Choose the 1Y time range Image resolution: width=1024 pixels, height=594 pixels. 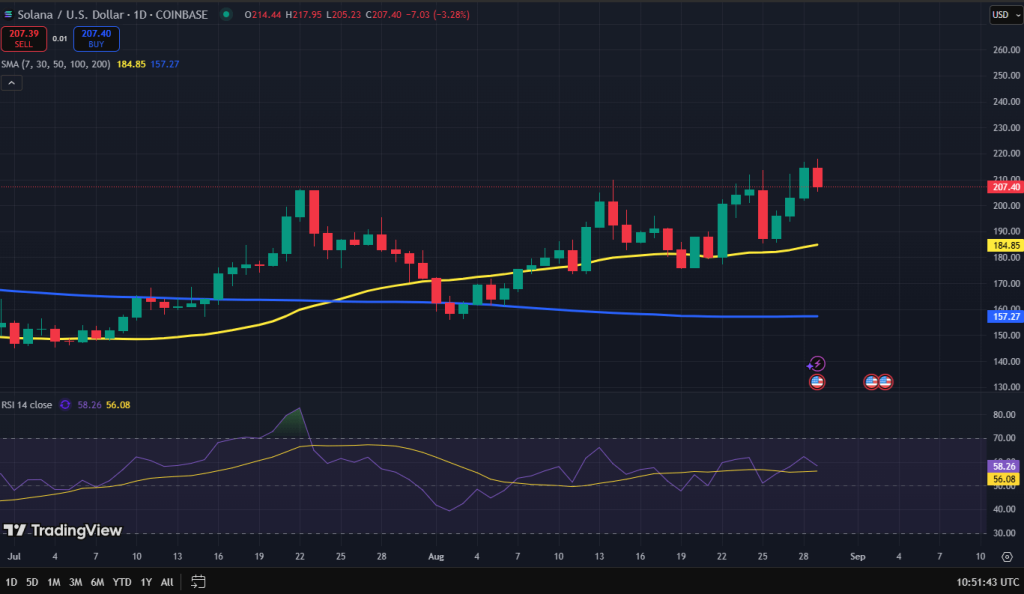point(146,582)
